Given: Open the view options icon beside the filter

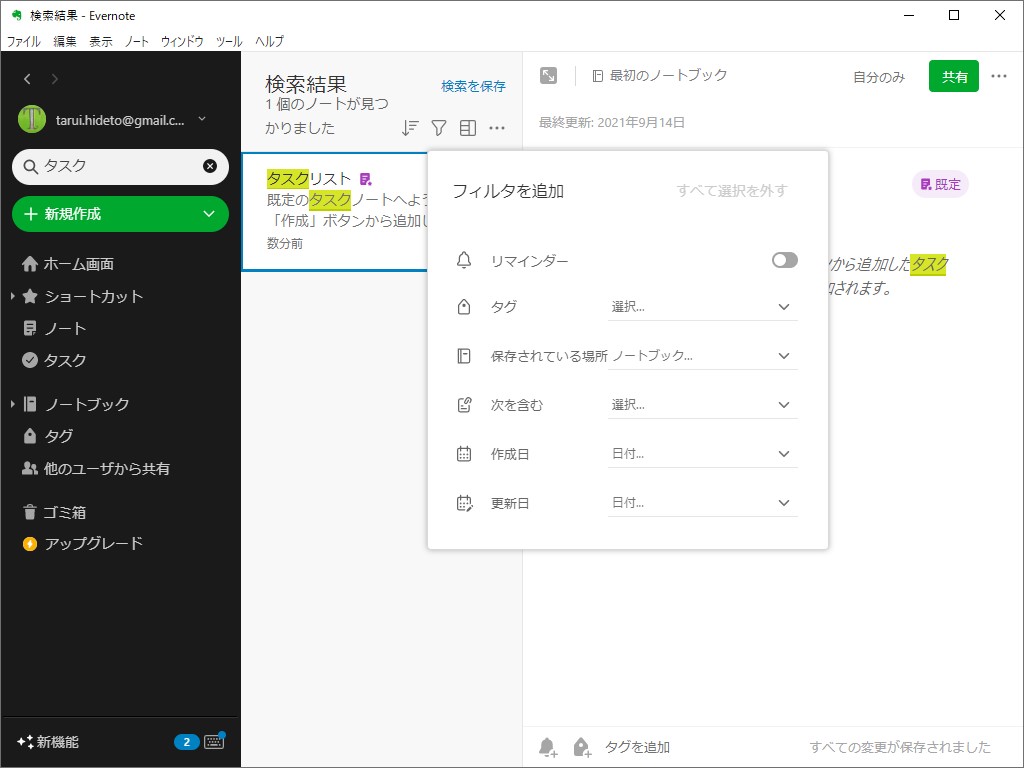Looking at the screenshot, I should [x=467, y=127].
